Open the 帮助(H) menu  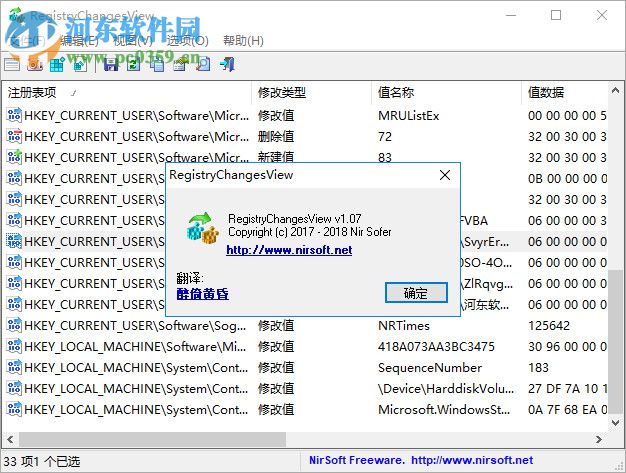[x=243, y=40]
